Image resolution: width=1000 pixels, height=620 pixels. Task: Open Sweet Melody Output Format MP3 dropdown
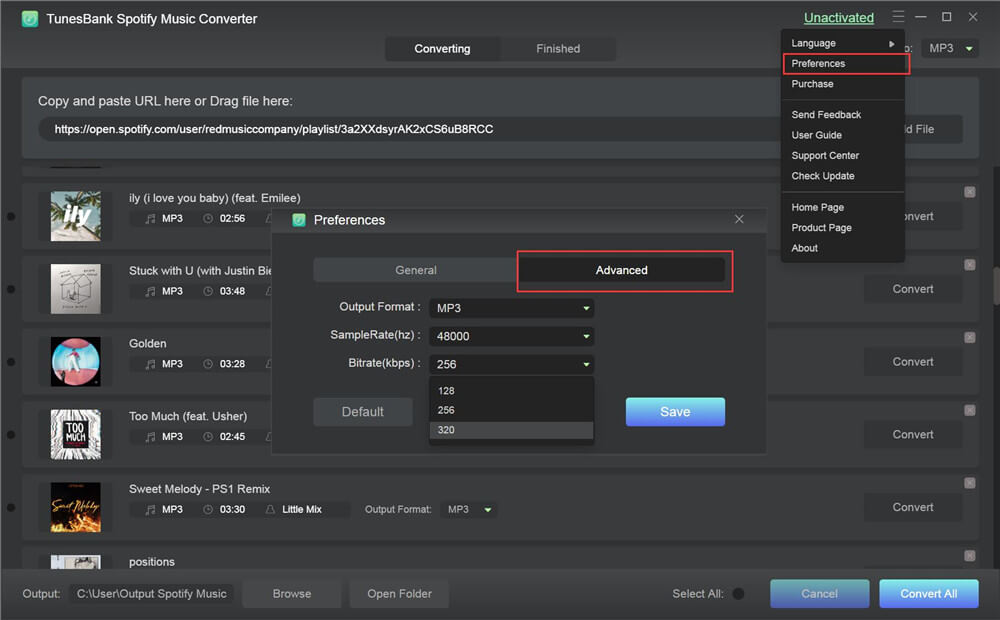point(469,510)
